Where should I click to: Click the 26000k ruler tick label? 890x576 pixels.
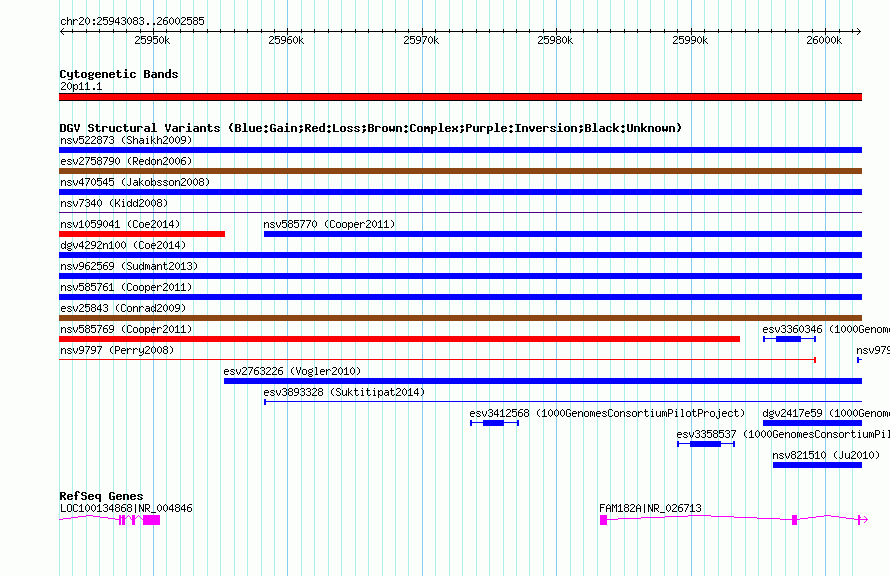(x=824, y=40)
